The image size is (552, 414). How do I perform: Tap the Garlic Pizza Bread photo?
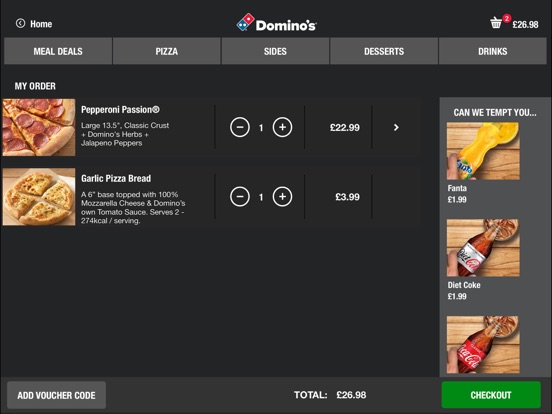click(x=39, y=196)
